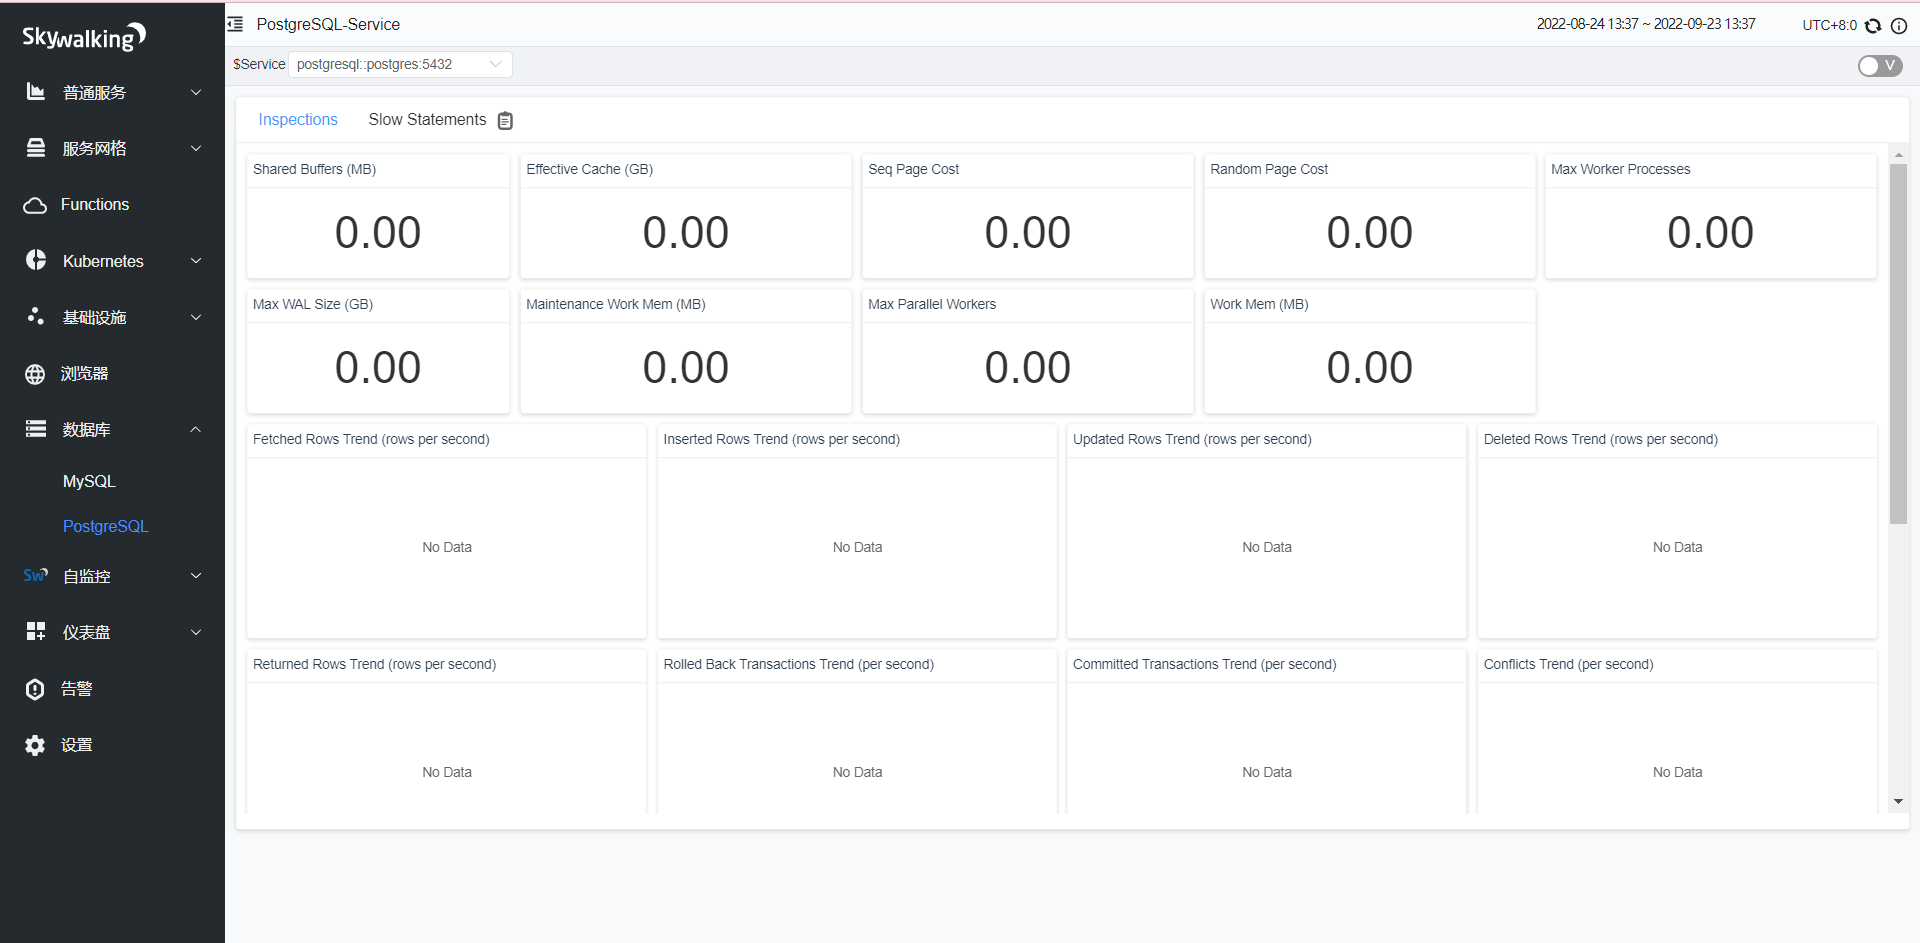
Task: Expand the 服务网格 menu chevron
Action: coord(196,148)
